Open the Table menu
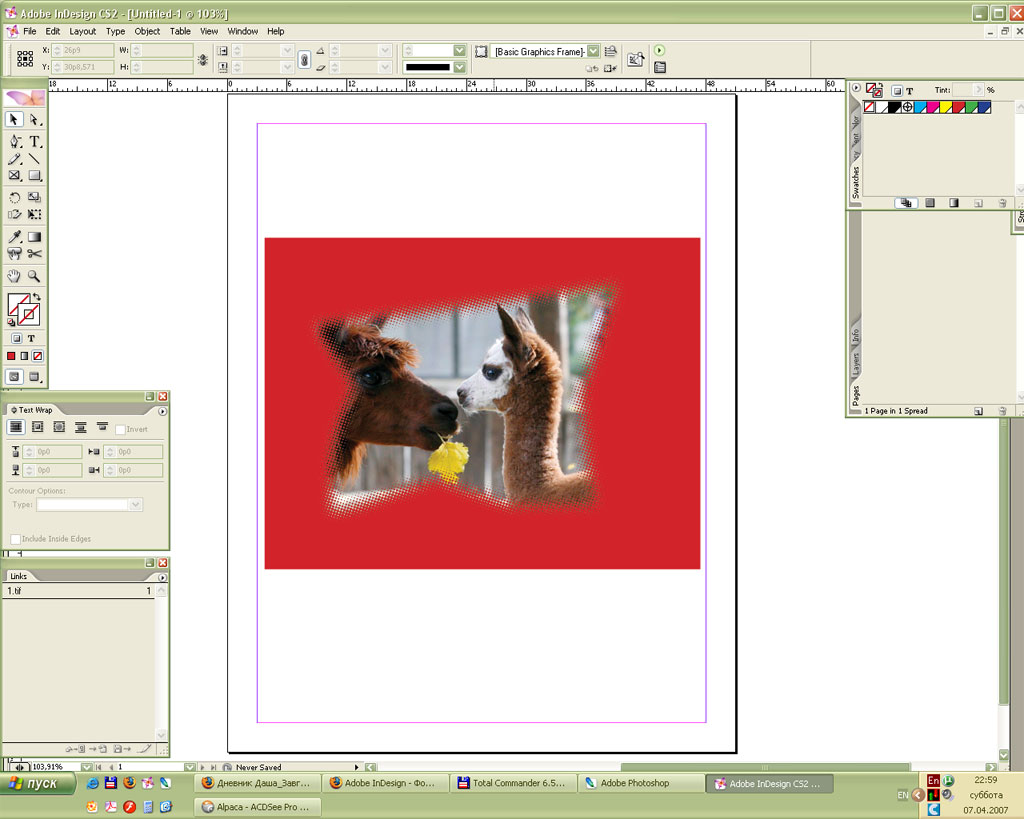This screenshot has width=1024, height=819. 180,31
